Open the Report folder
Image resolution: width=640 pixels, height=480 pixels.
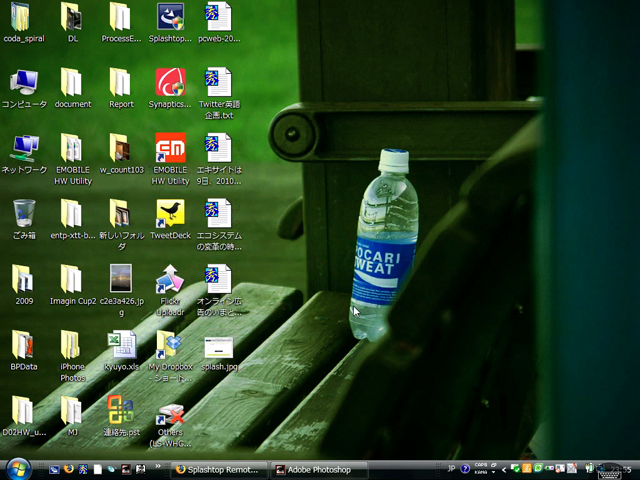point(121,82)
